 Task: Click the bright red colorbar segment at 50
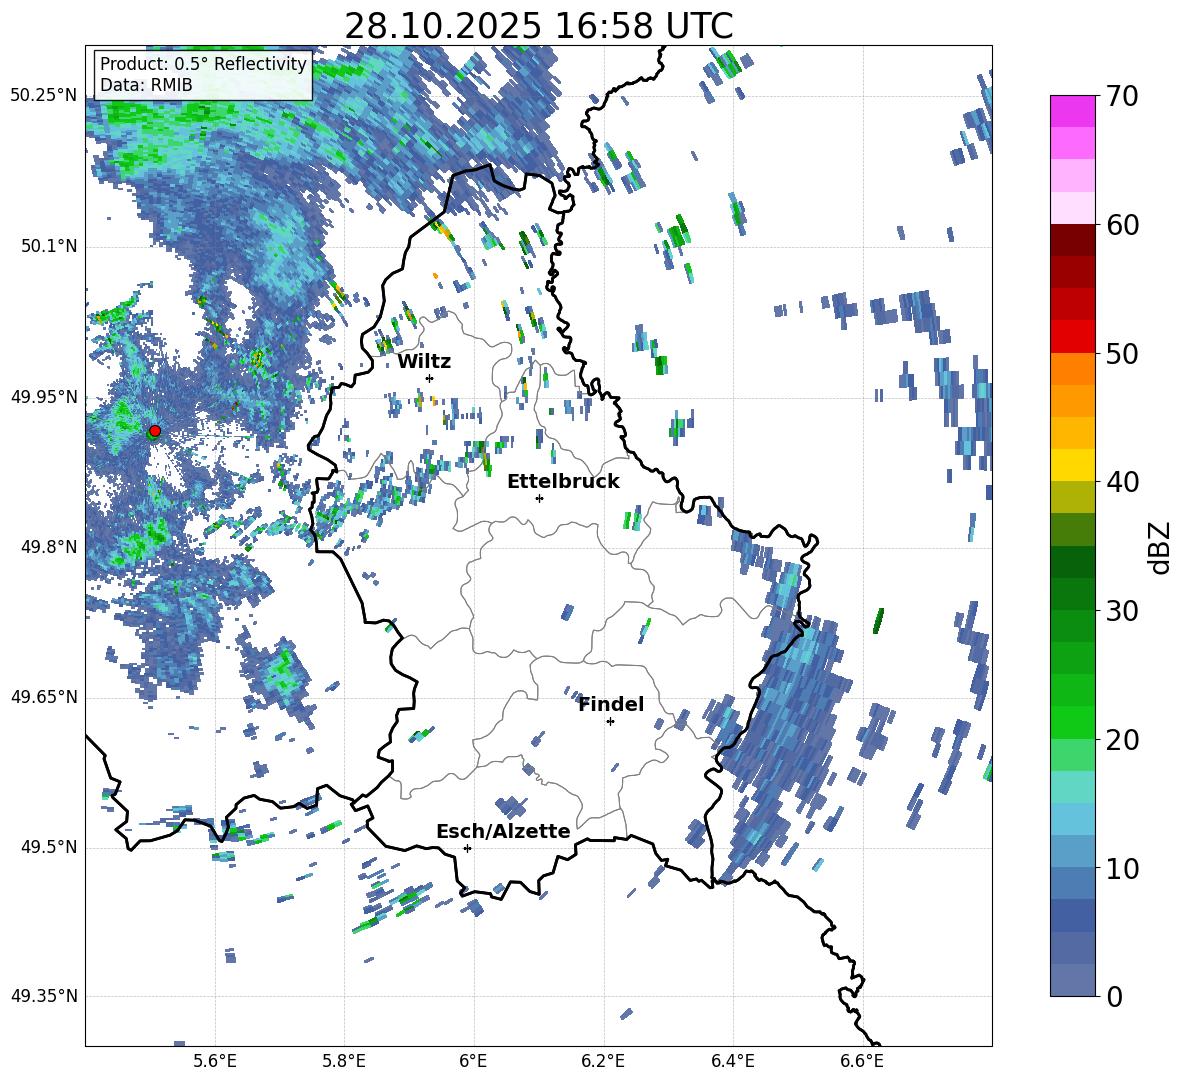pos(1072,337)
